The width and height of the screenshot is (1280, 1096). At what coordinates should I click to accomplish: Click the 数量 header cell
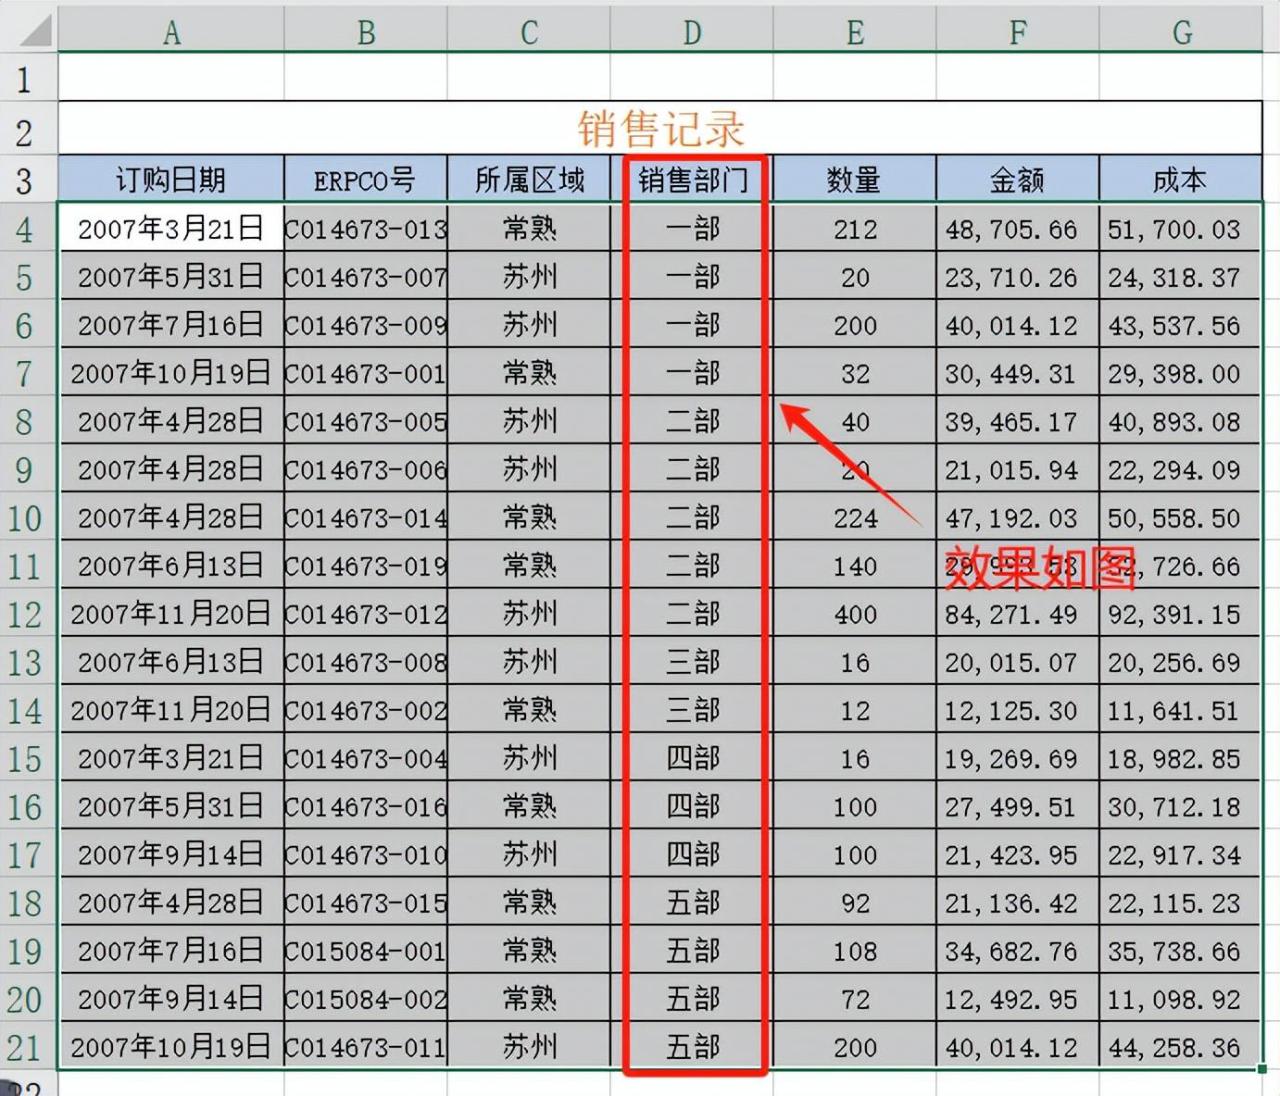tap(855, 179)
